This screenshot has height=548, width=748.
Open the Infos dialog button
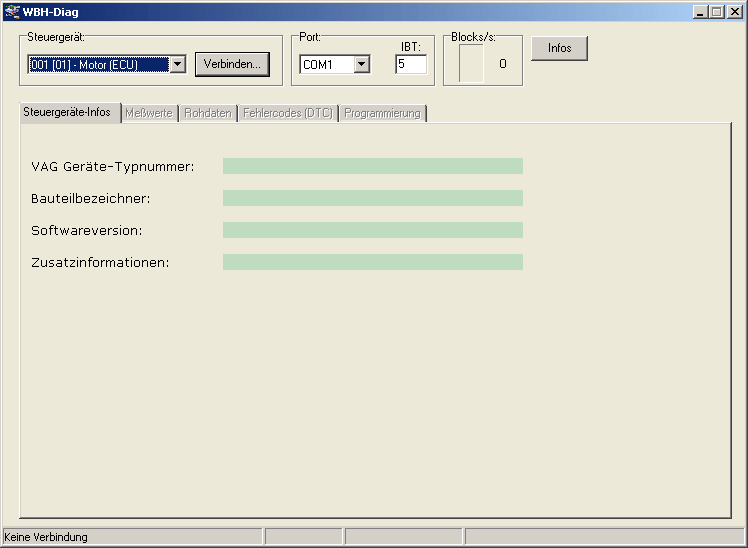(x=559, y=49)
